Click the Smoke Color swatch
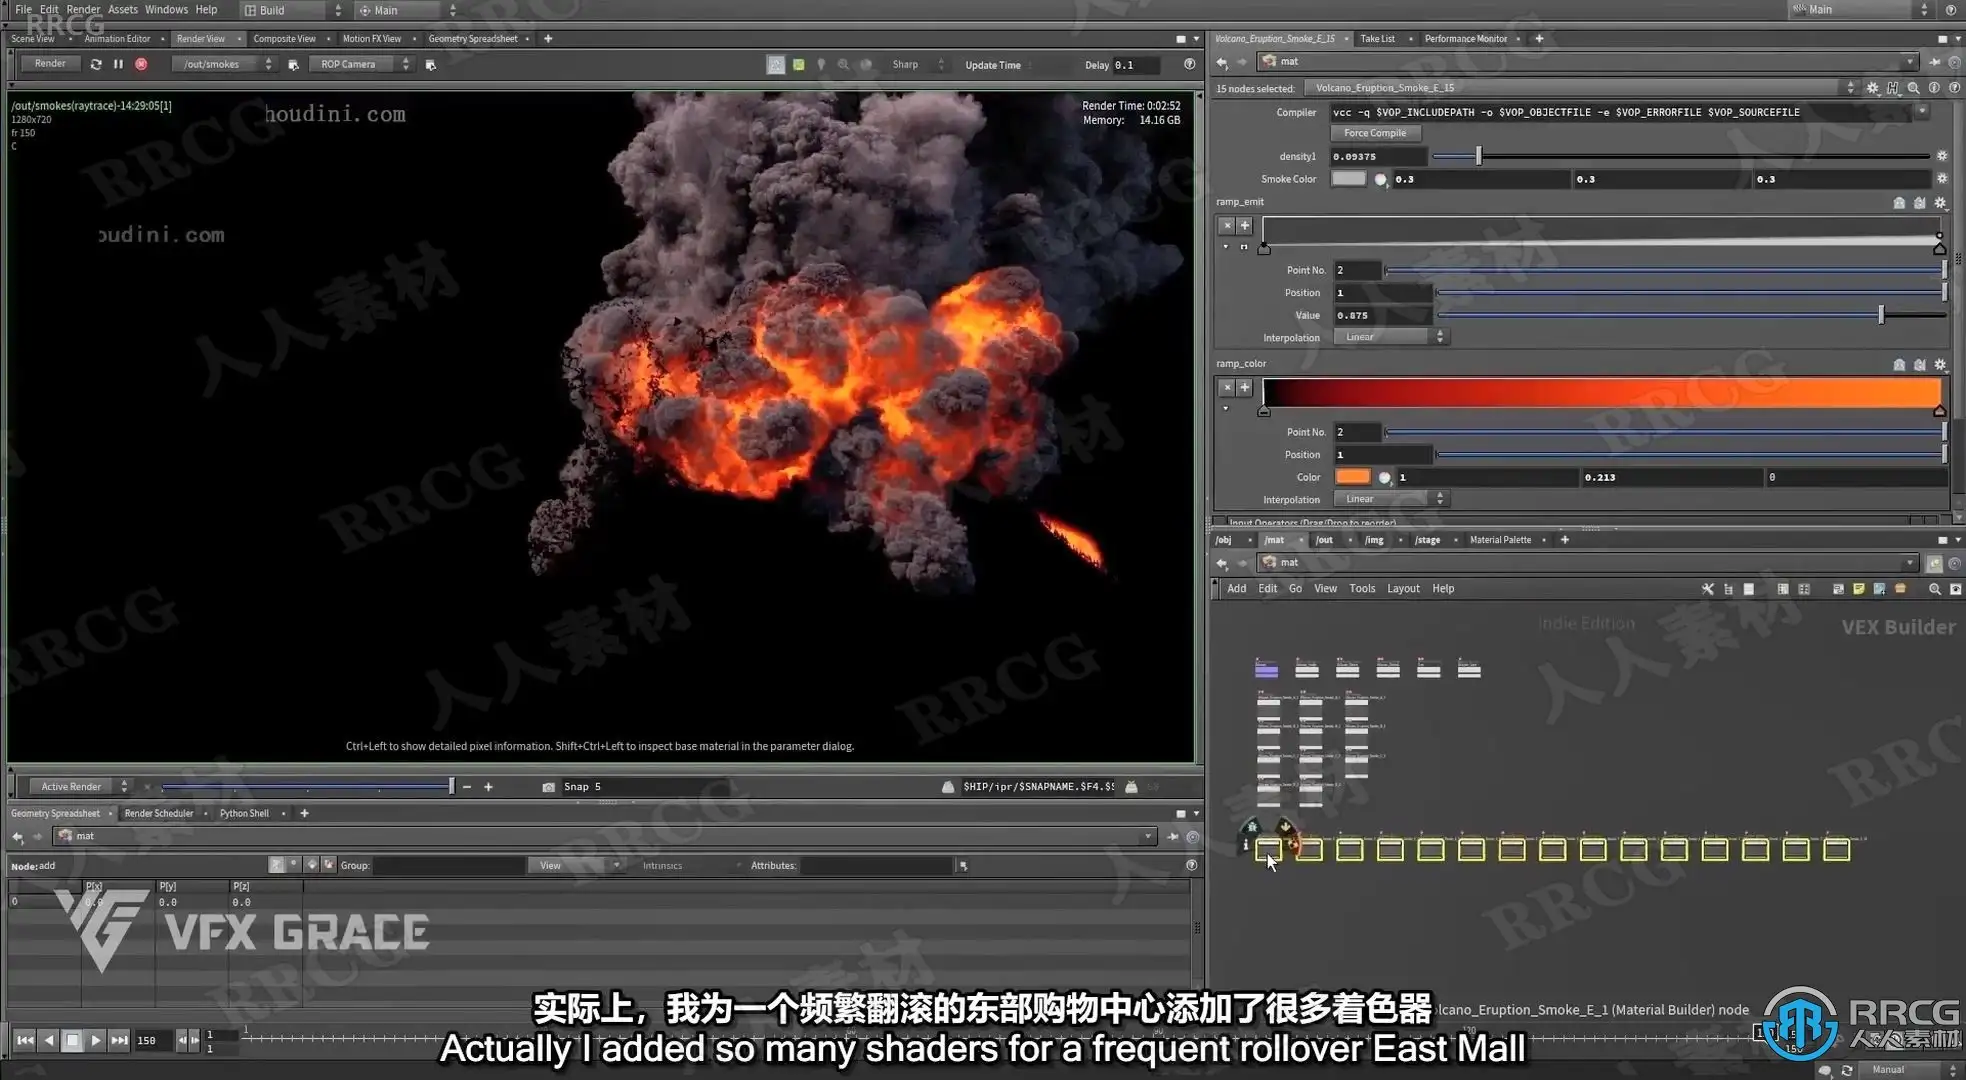1966x1080 pixels. coord(1347,179)
